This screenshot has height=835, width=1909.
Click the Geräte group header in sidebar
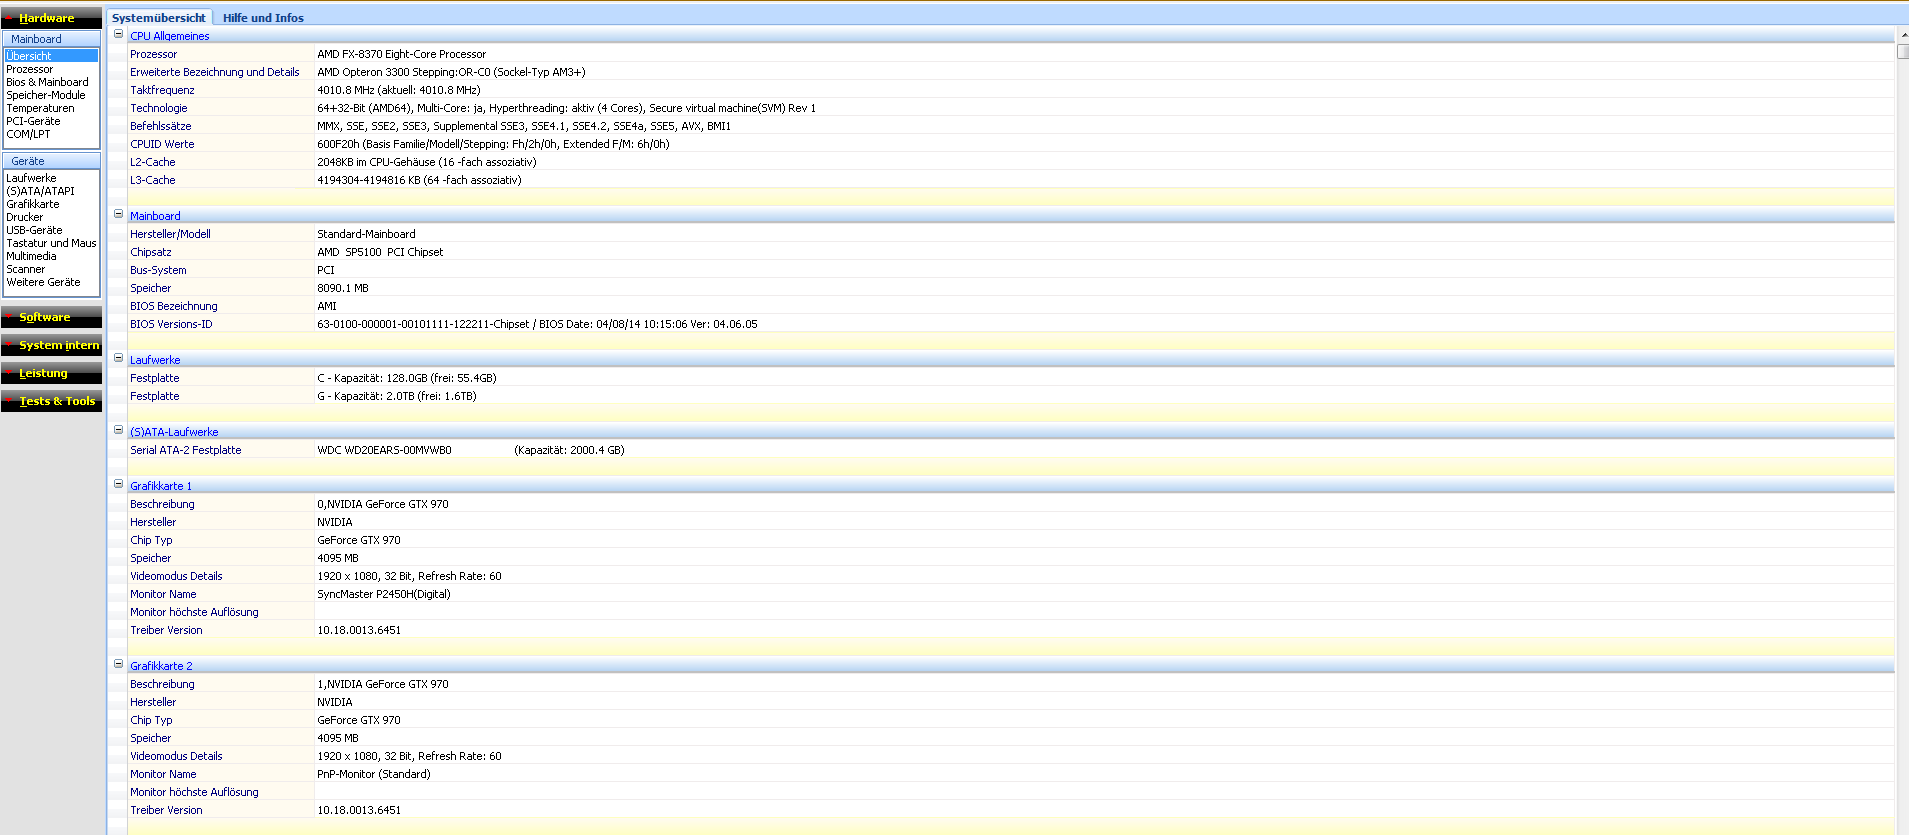click(x=51, y=161)
